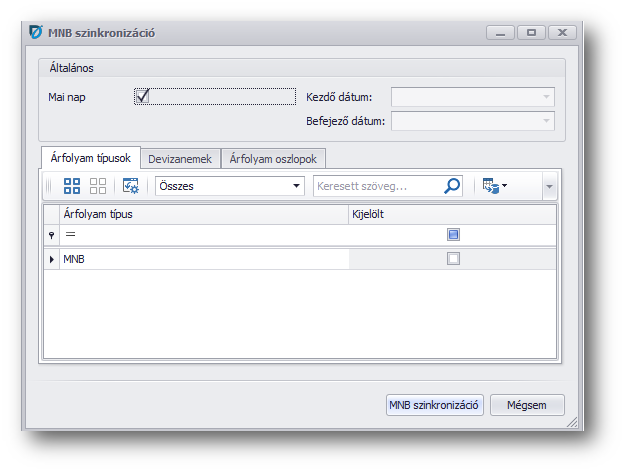Click the MNB row indicator arrow
The width and height of the screenshot is (626, 473).
(52, 259)
